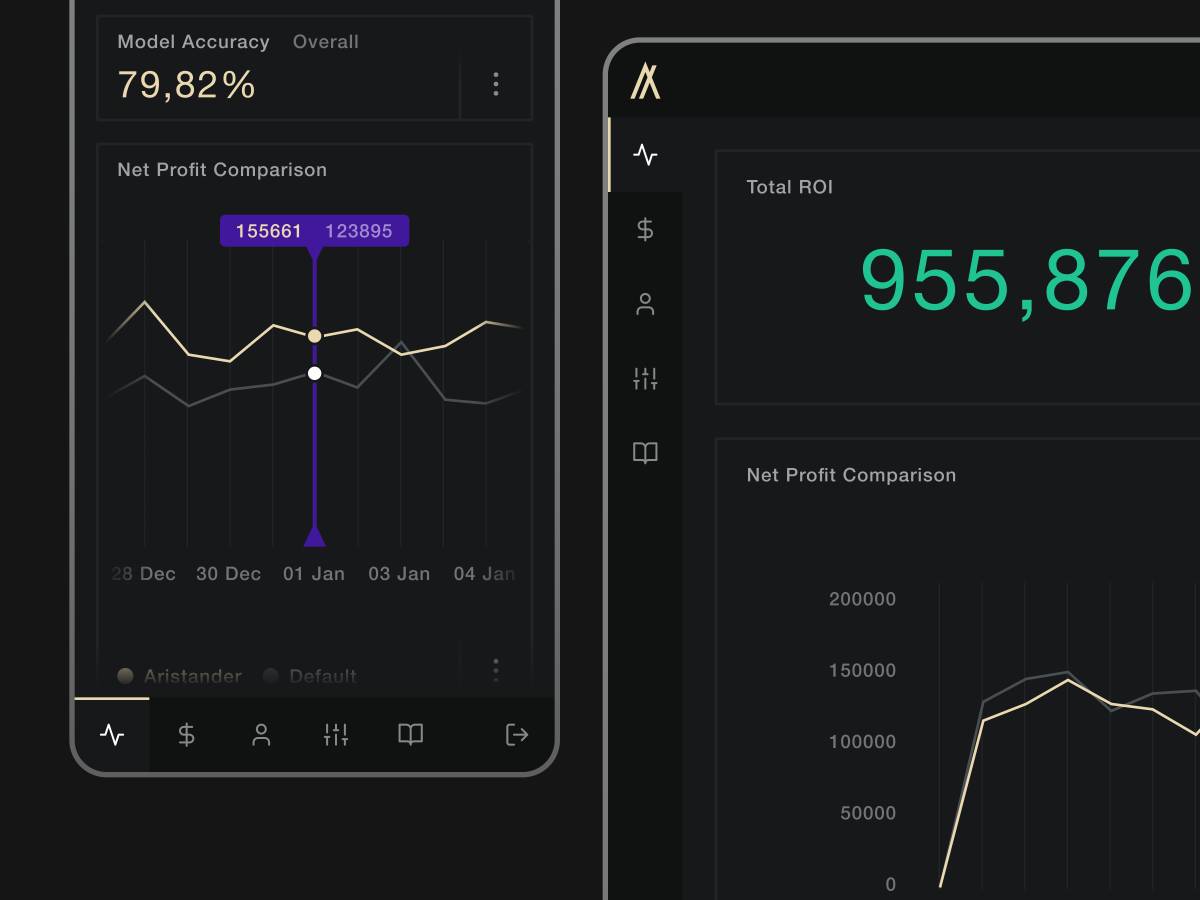Click the Total ROI card title
Image resolution: width=1200 pixels, height=900 pixels.
790,187
